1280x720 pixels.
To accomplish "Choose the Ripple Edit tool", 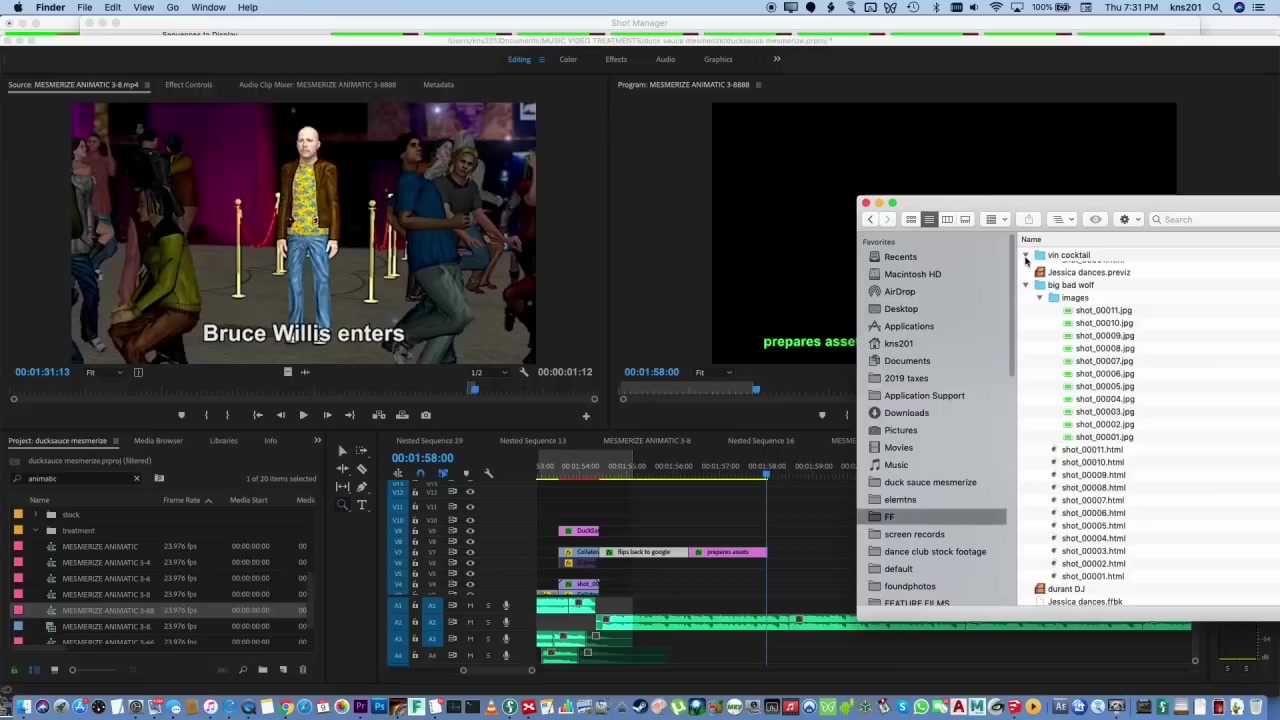I will click(x=342, y=468).
